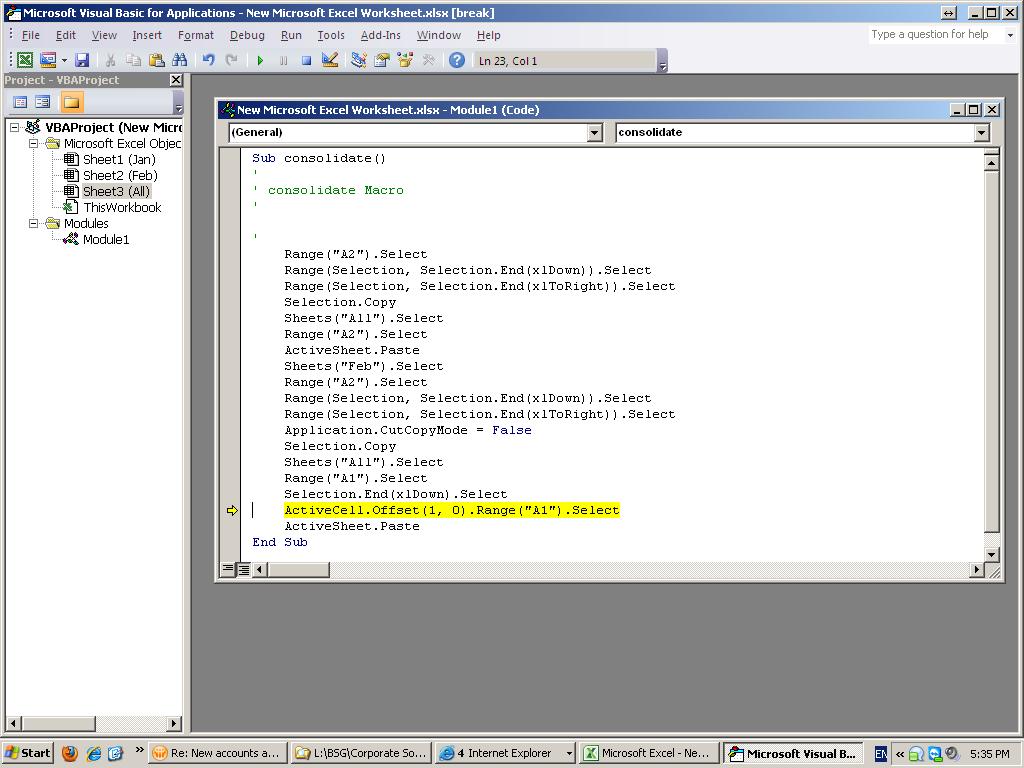Click the Undo arrow icon
Image resolution: width=1024 pixels, height=768 pixels.
pos(208,60)
